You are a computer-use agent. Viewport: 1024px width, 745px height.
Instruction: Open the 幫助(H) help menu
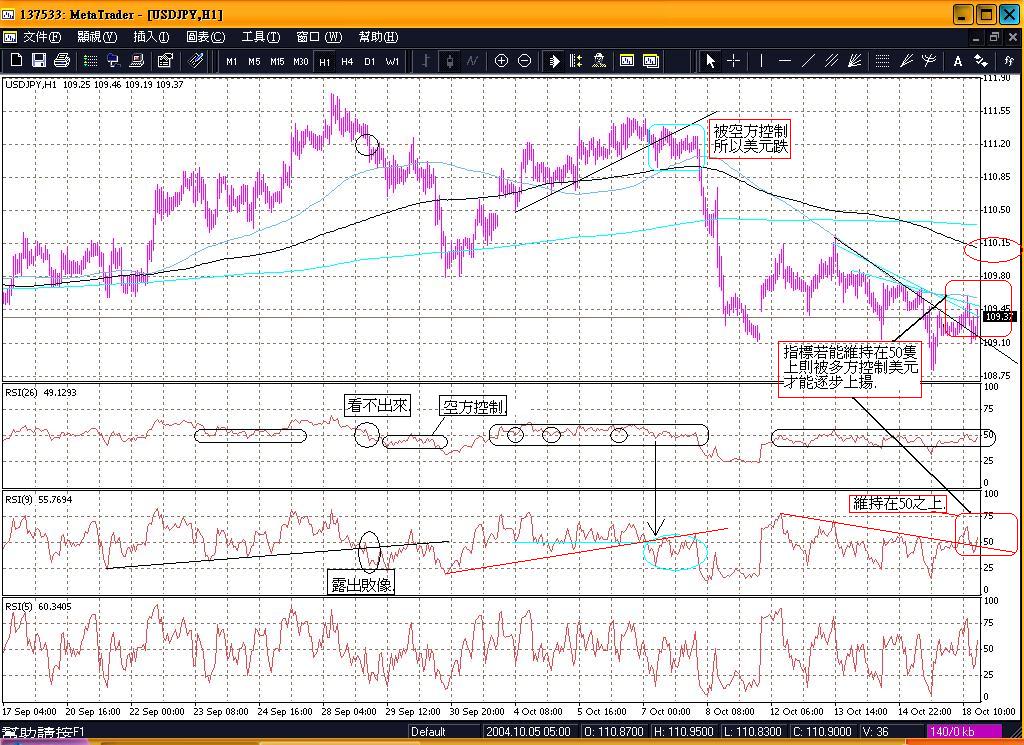click(x=378, y=37)
